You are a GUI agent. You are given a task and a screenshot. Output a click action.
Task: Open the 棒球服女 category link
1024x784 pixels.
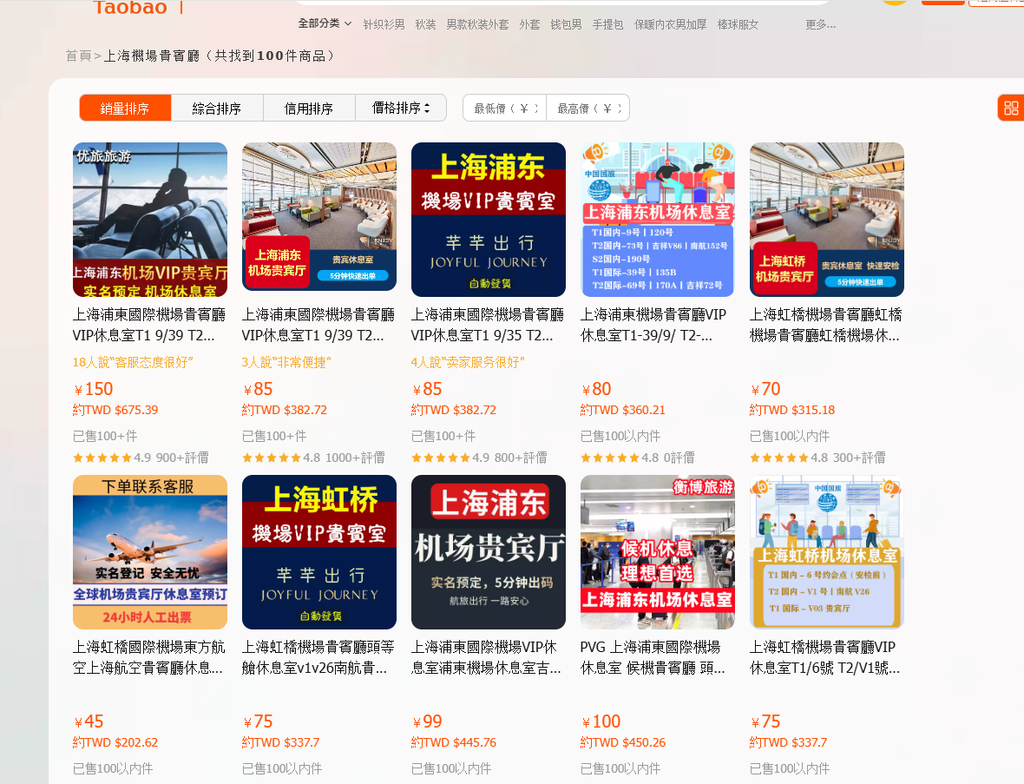(x=738, y=24)
